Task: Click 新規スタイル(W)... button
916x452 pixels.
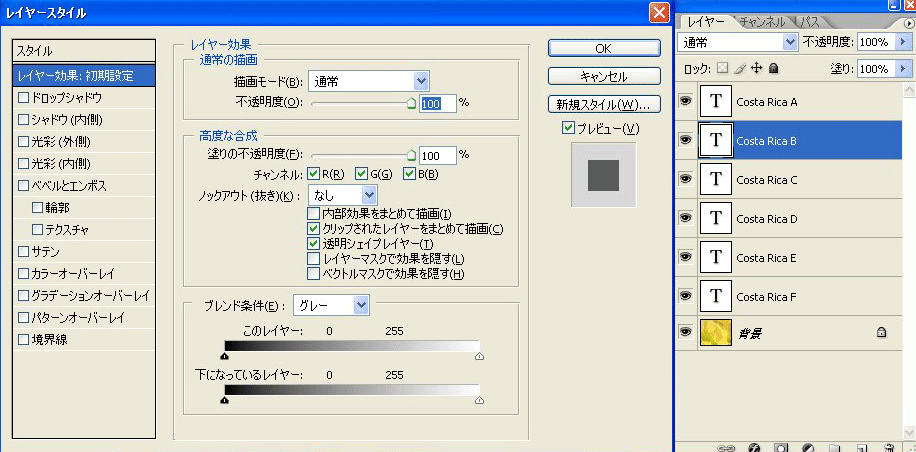Action: coord(604,105)
